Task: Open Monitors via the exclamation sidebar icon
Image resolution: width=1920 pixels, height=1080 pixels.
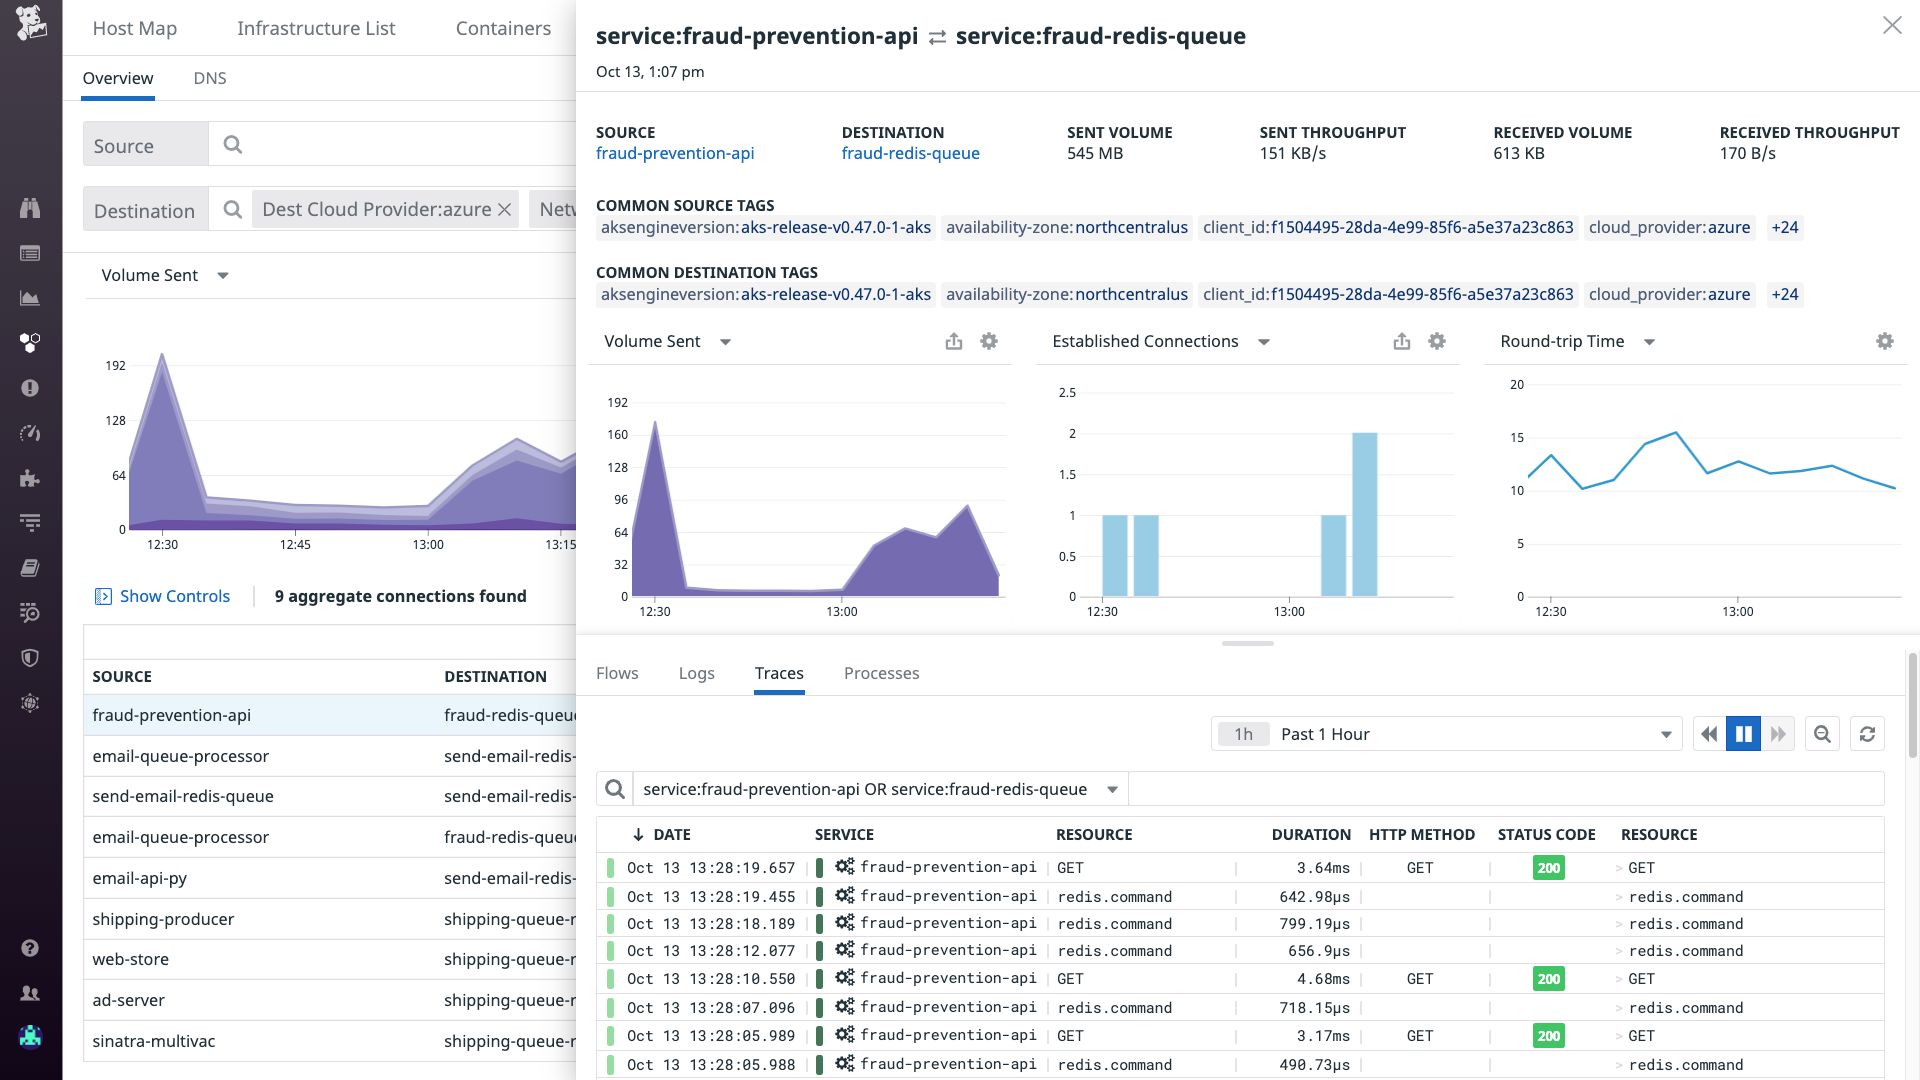Action: pos(30,388)
